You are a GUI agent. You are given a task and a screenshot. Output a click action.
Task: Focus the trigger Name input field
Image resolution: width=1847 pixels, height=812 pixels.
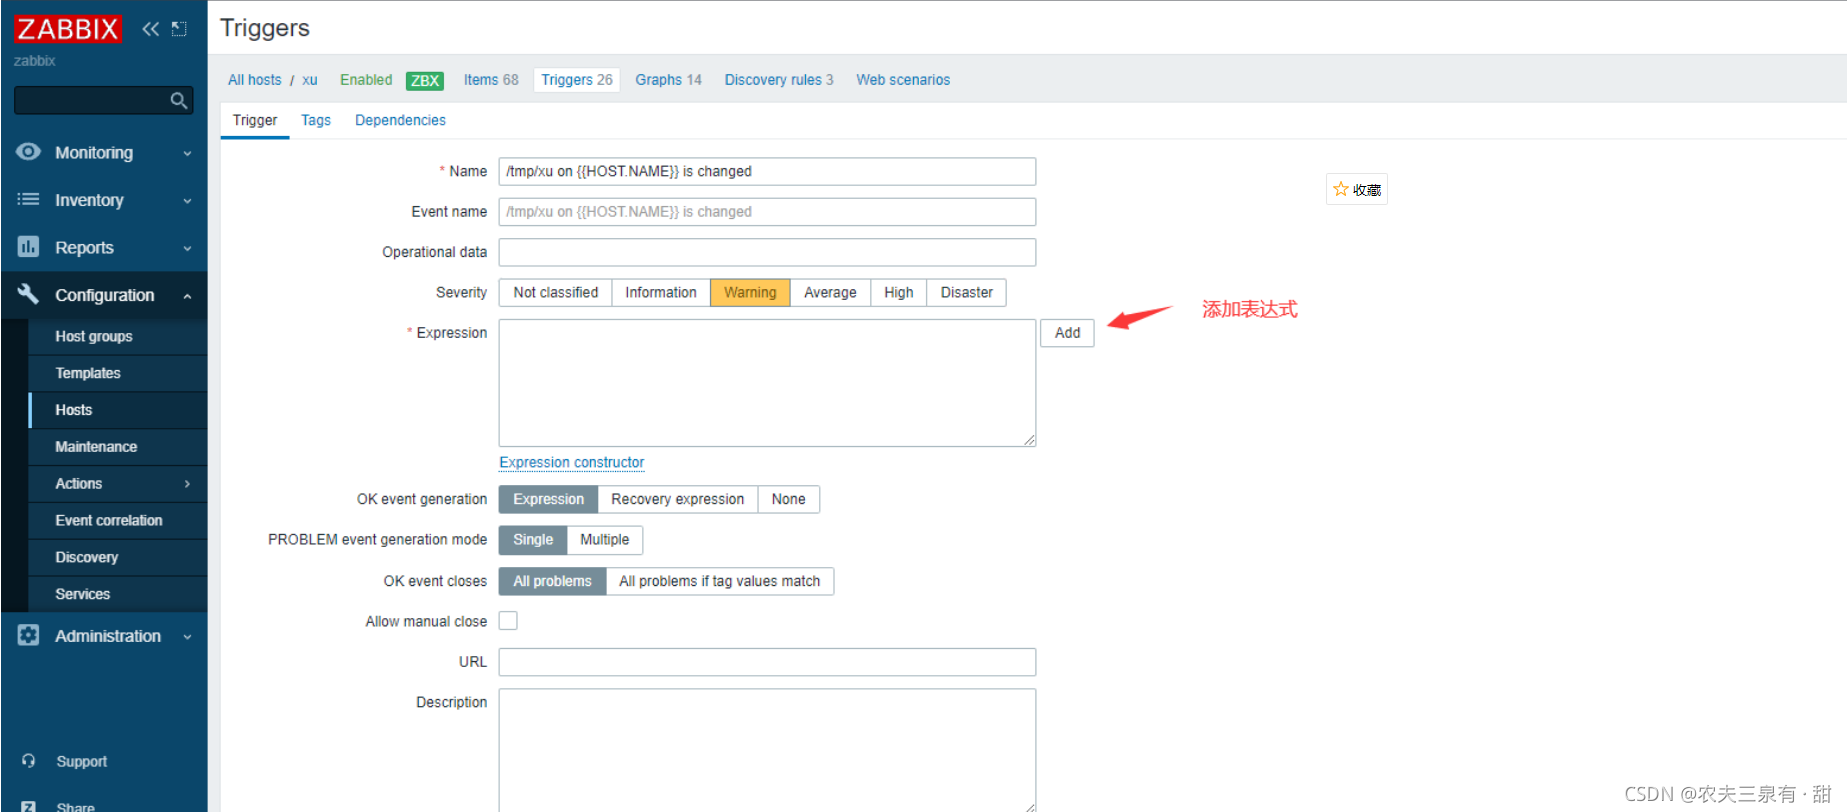click(x=767, y=172)
